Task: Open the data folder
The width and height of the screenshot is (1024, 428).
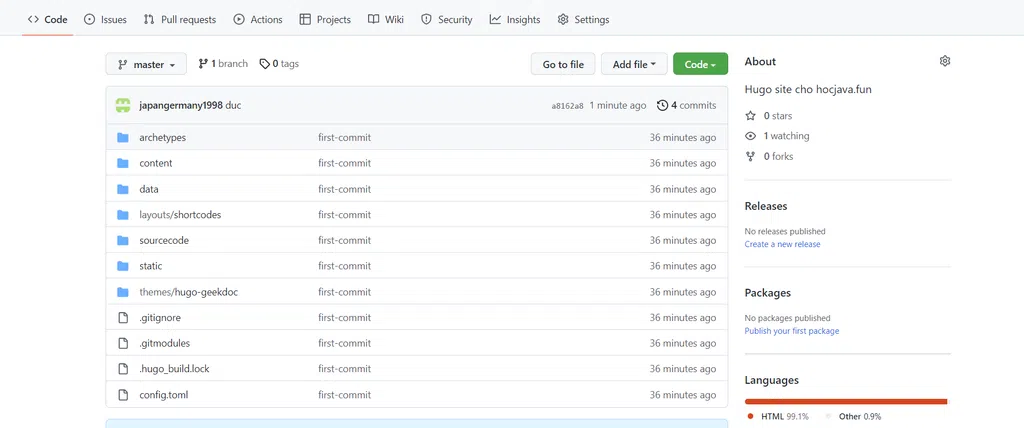Action: 149,189
